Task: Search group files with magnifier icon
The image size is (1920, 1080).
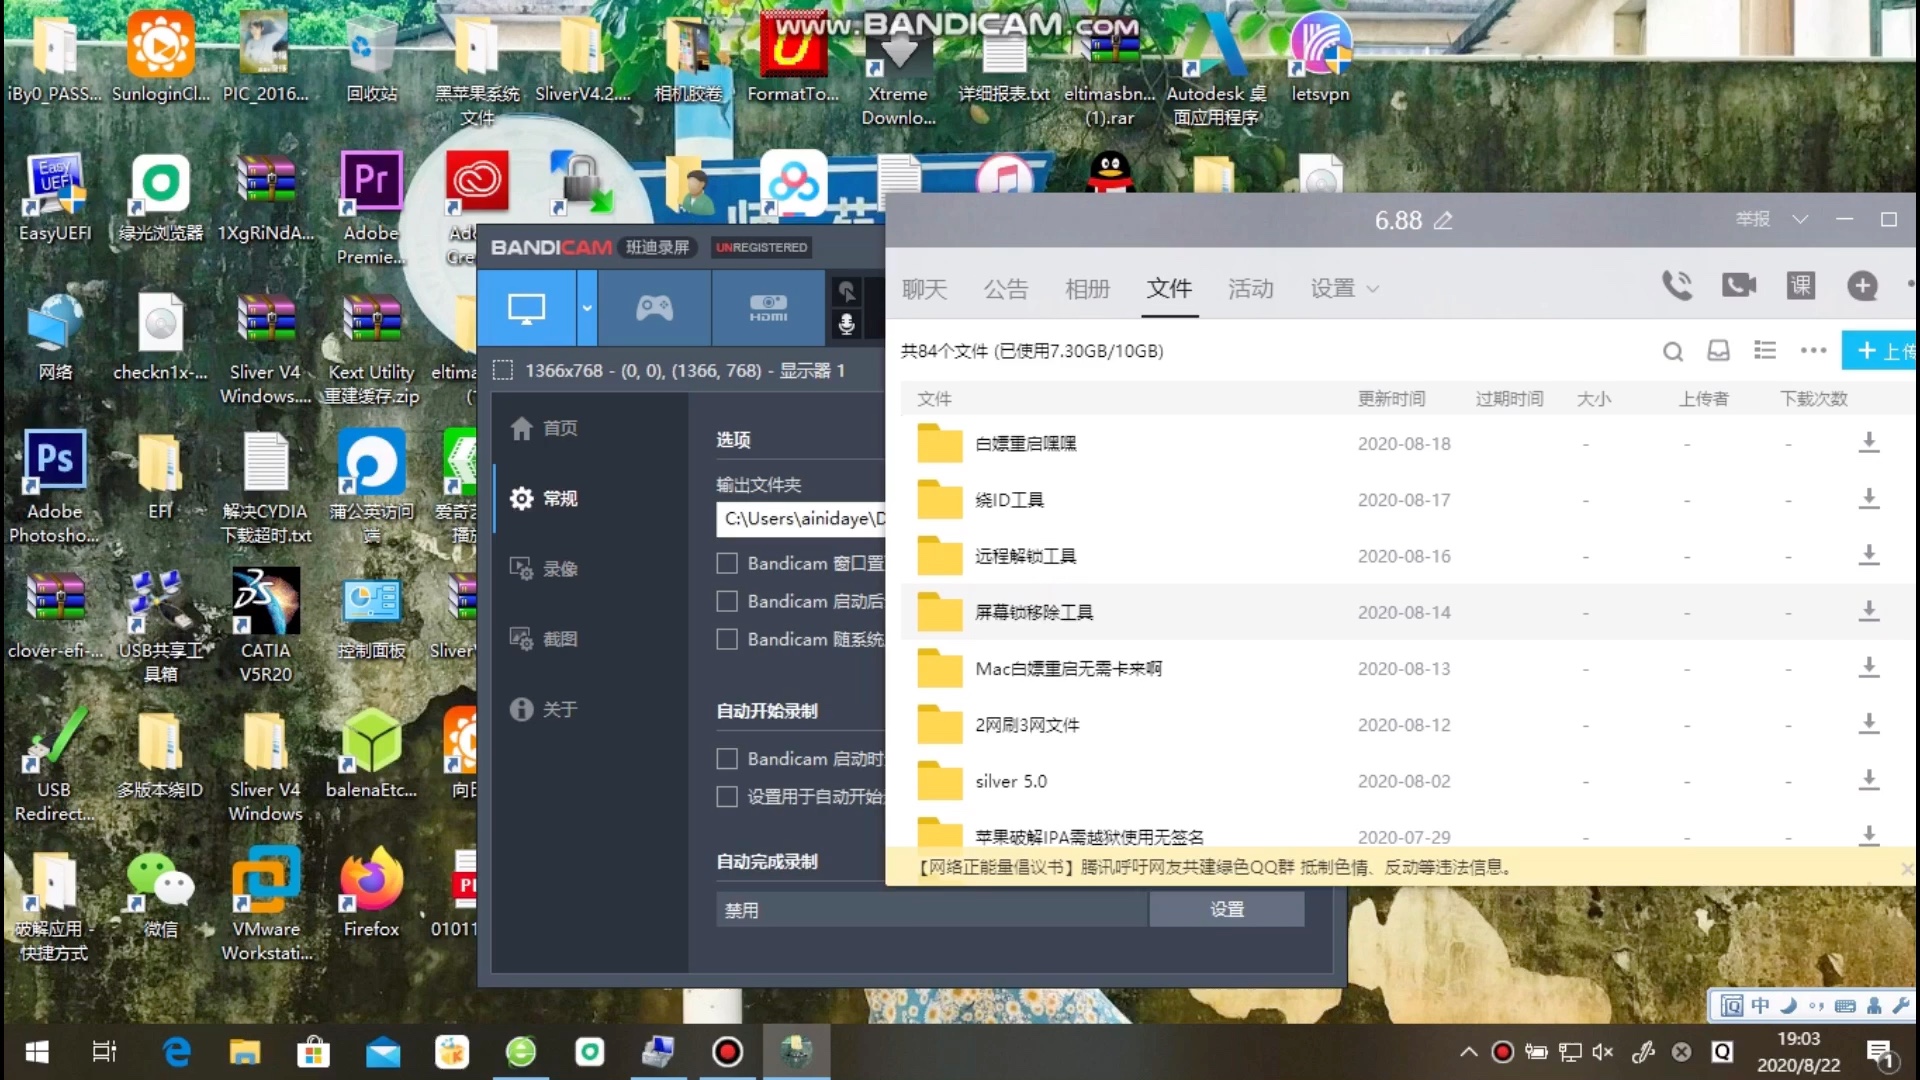Action: point(1673,351)
